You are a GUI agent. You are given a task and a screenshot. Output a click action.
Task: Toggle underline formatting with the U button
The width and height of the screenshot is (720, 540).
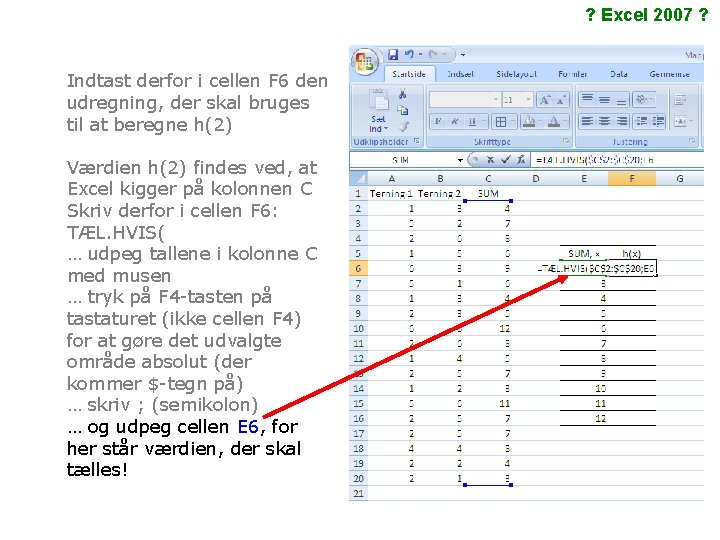coord(472,122)
